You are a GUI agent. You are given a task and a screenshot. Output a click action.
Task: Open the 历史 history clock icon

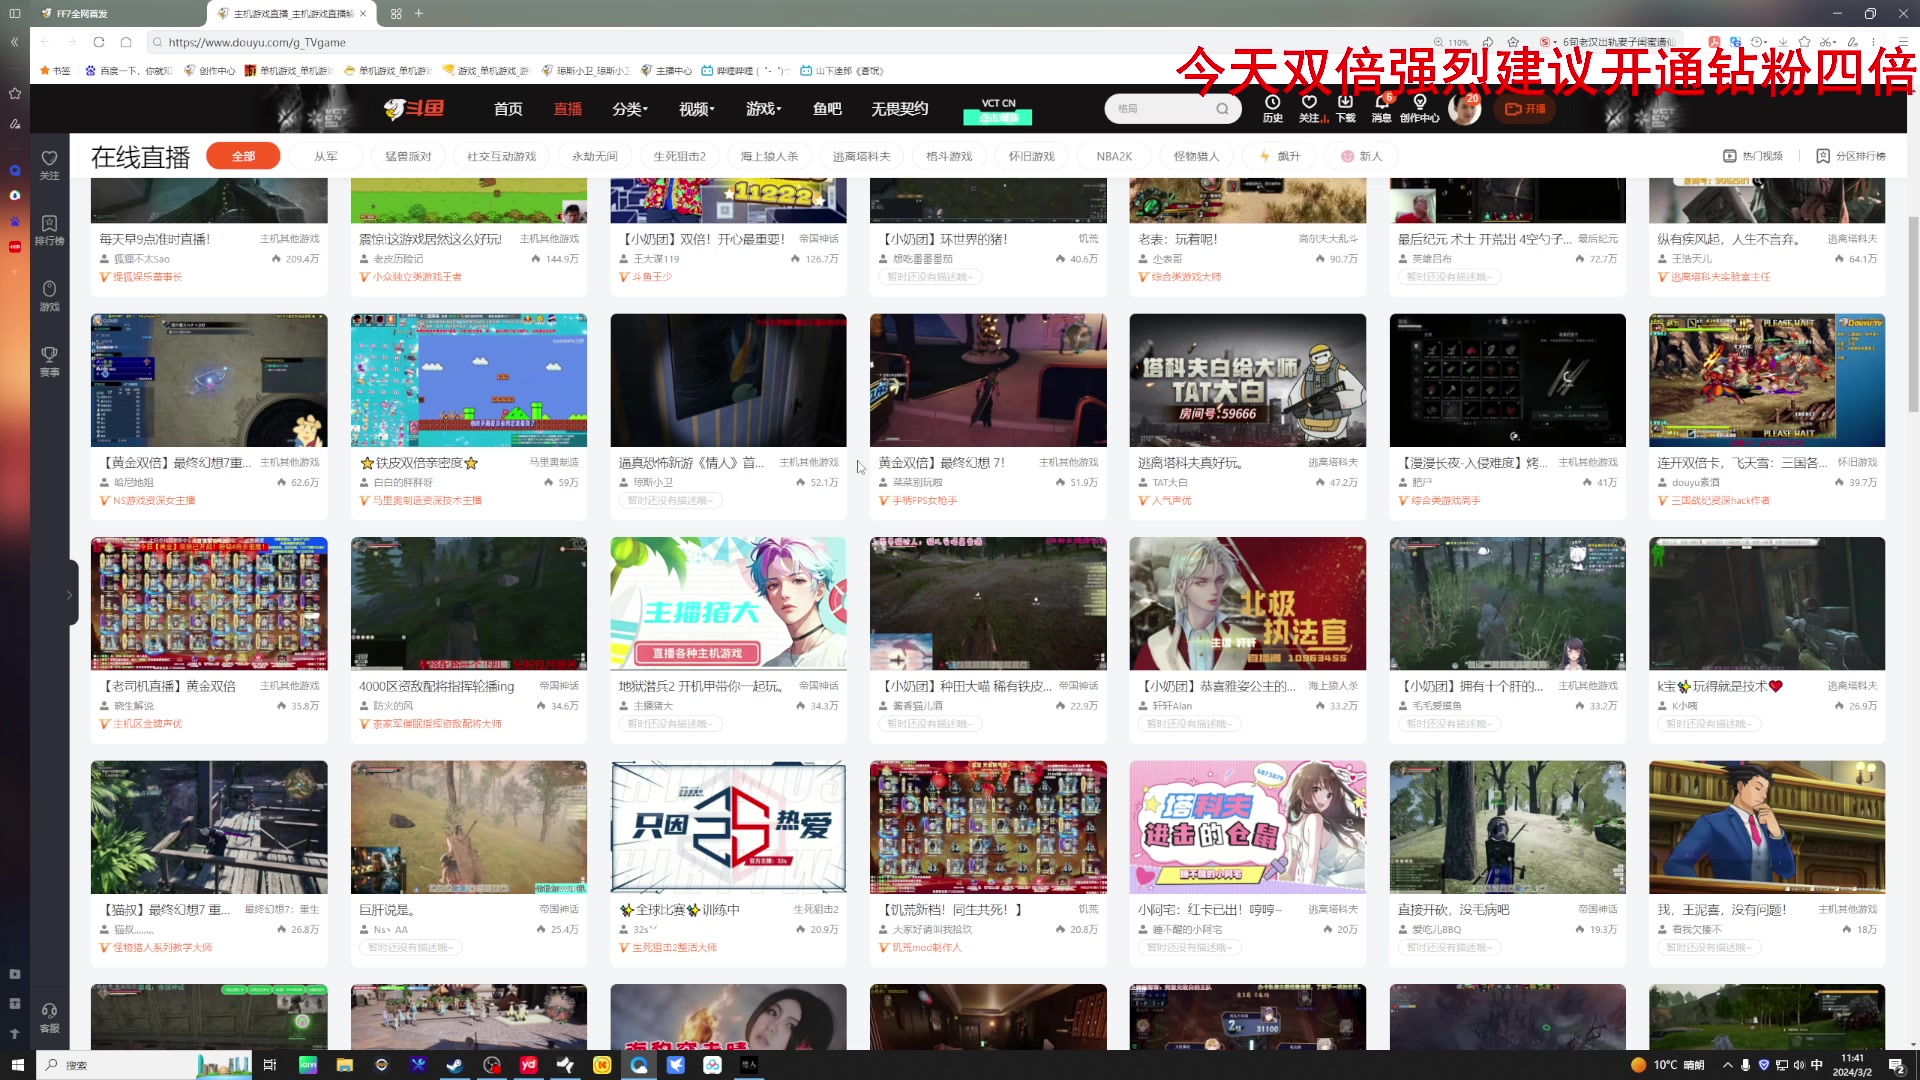click(x=1272, y=103)
